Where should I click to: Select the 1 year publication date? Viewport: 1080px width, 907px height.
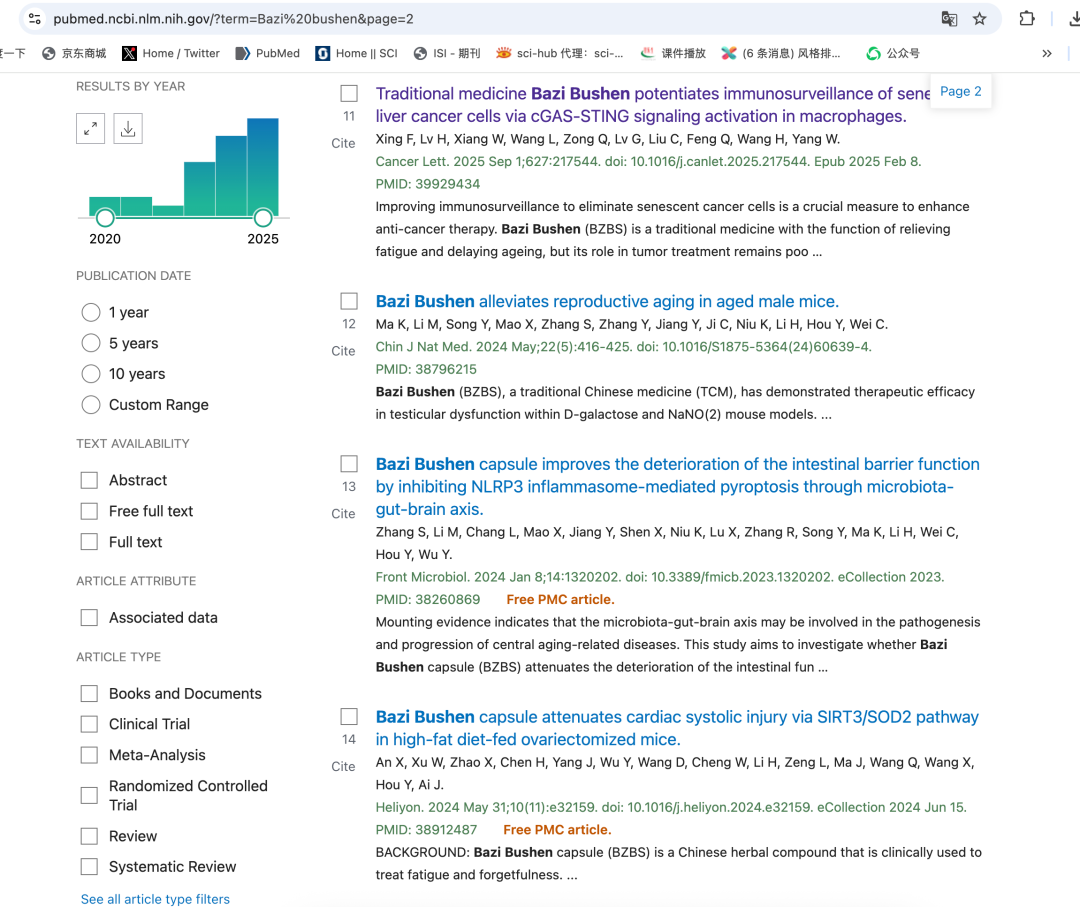91,313
